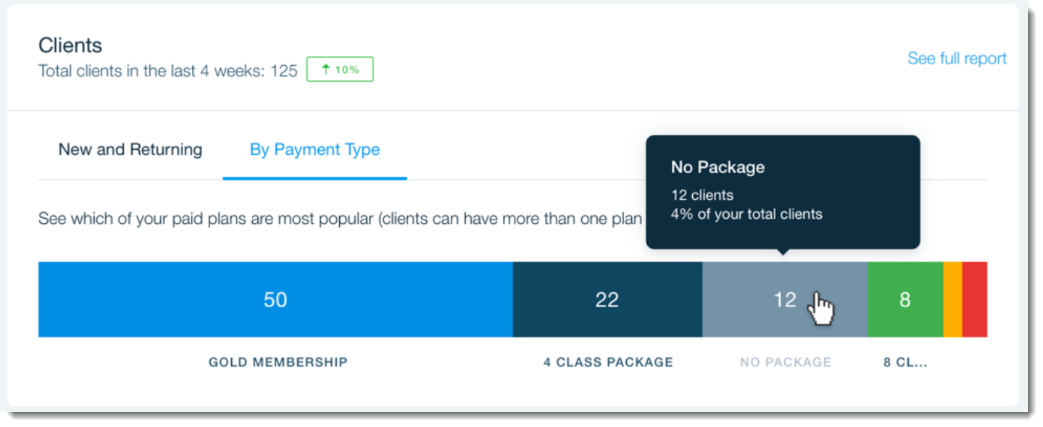Open the See full report link
Screen dimensions: 1043x427
pyautogui.click(x=956, y=59)
